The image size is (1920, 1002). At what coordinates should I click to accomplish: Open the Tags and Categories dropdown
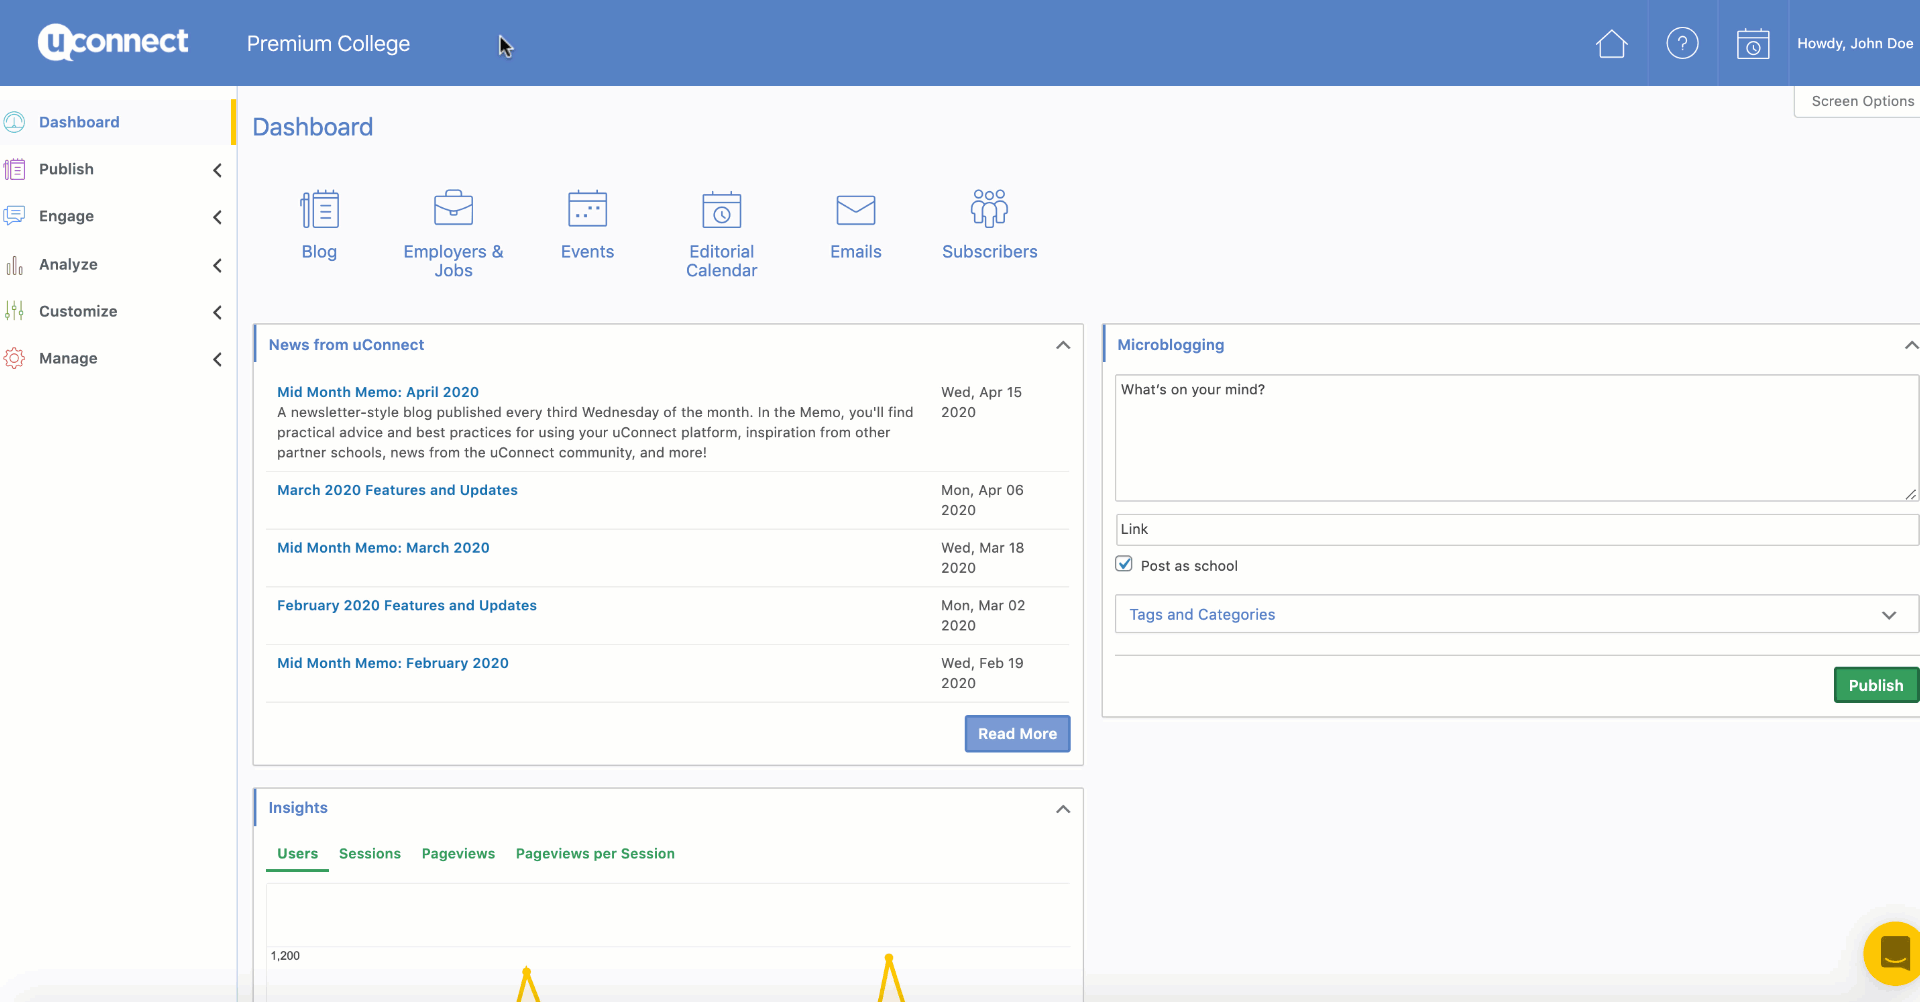pyautogui.click(x=1515, y=615)
